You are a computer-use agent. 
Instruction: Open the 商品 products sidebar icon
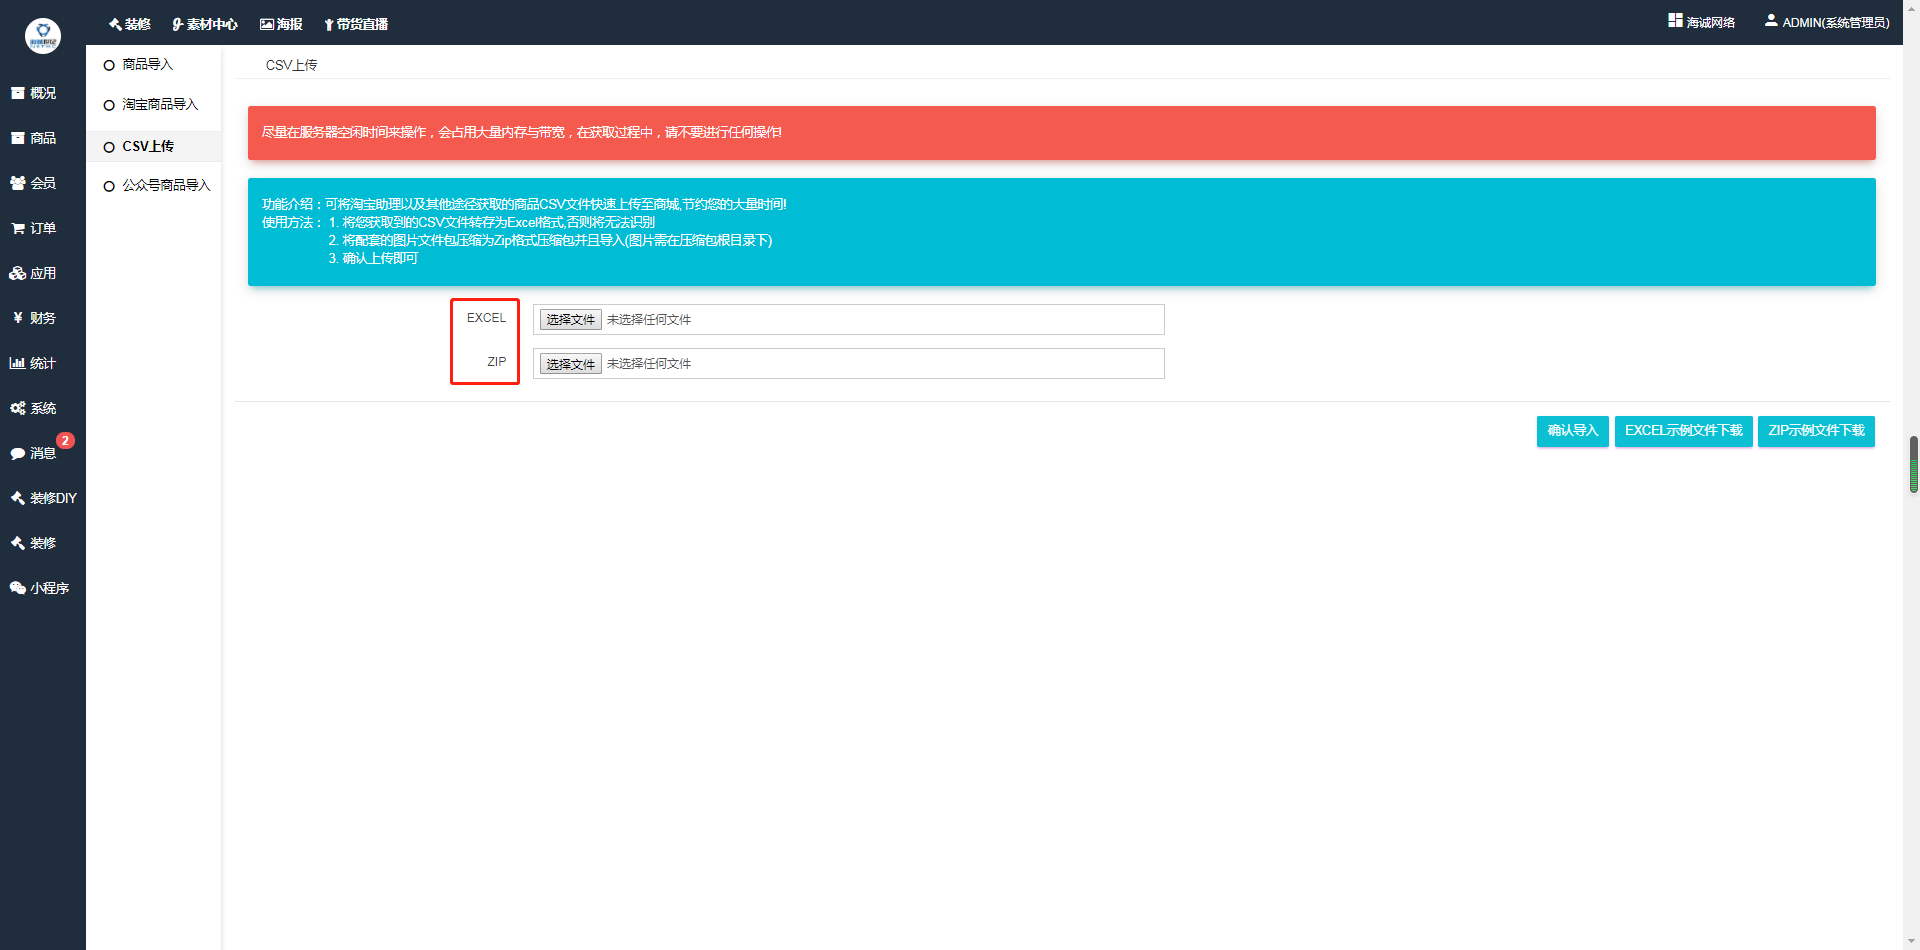click(x=17, y=138)
